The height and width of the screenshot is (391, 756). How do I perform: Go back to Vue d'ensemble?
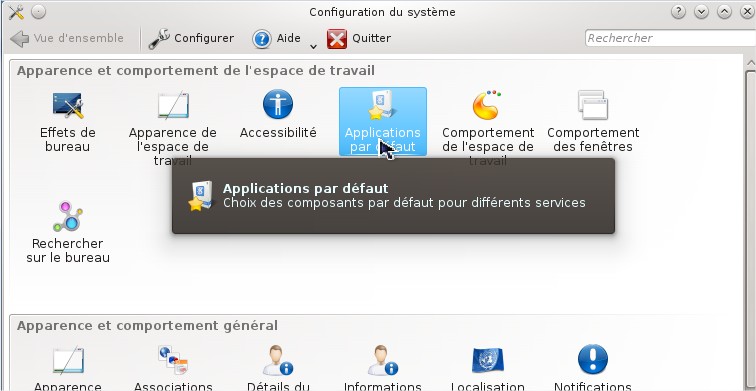click(67, 39)
